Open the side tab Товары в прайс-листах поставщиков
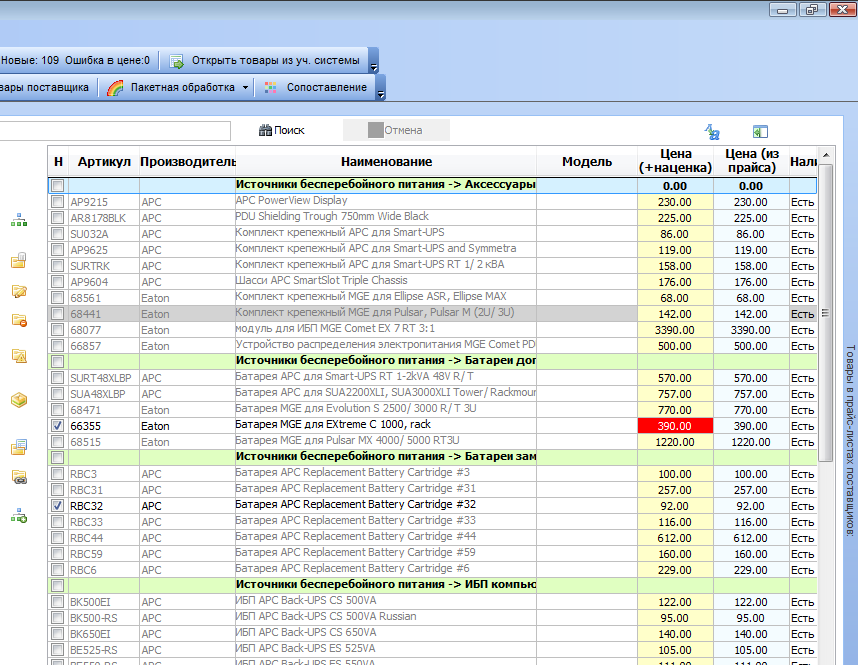The width and height of the screenshot is (858, 665). click(x=850, y=441)
